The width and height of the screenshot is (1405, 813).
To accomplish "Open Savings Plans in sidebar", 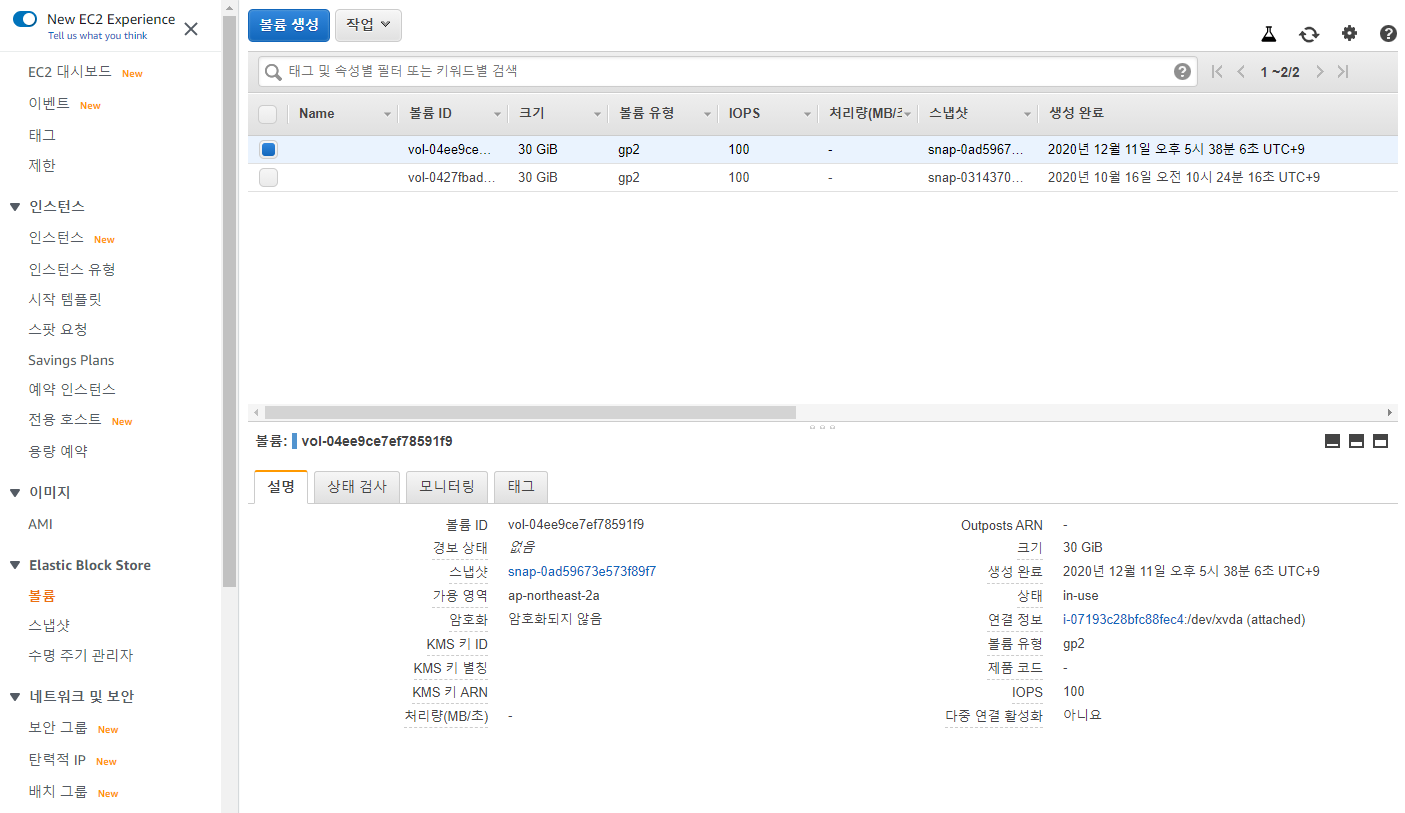I will (x=71, y=360).
